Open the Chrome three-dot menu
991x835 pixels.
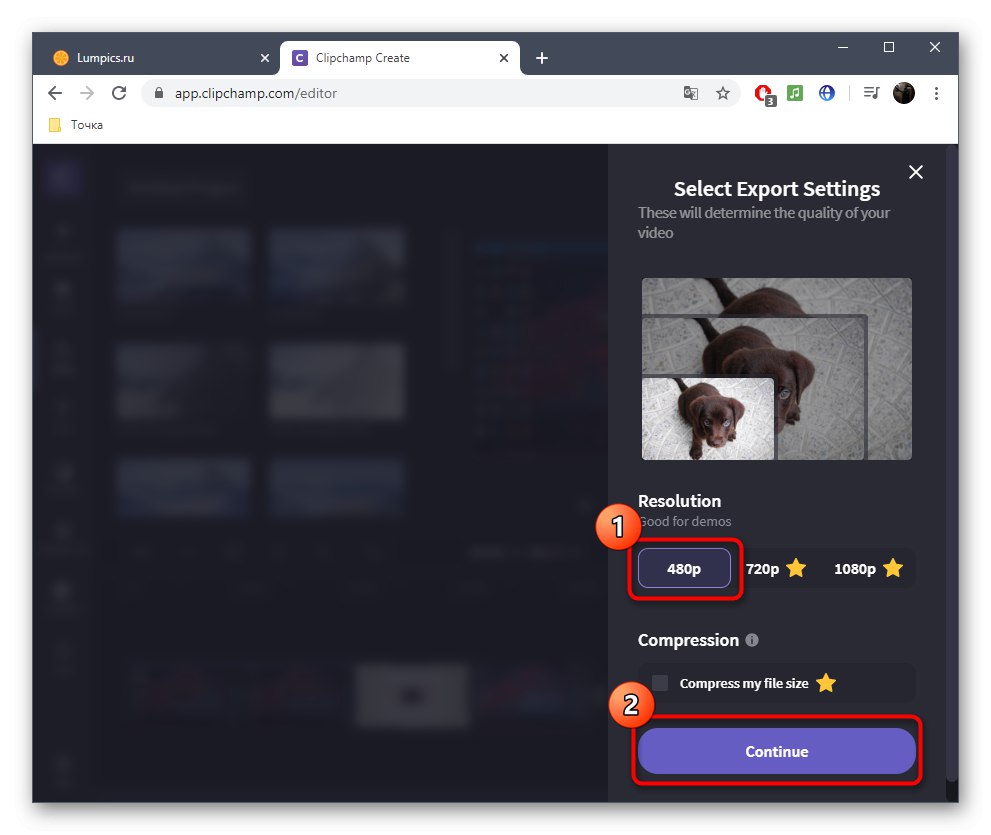(x=936, y=92)
